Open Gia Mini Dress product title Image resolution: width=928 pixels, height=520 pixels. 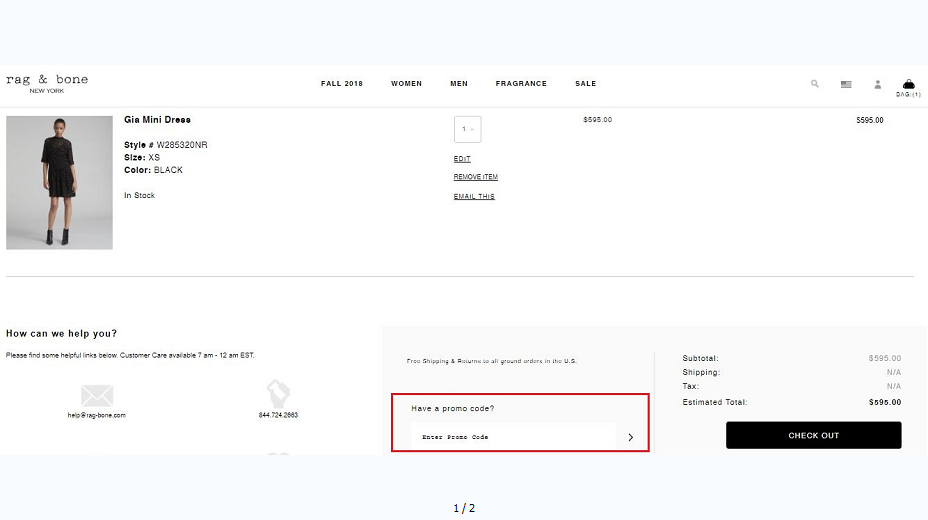coord(157,119)
